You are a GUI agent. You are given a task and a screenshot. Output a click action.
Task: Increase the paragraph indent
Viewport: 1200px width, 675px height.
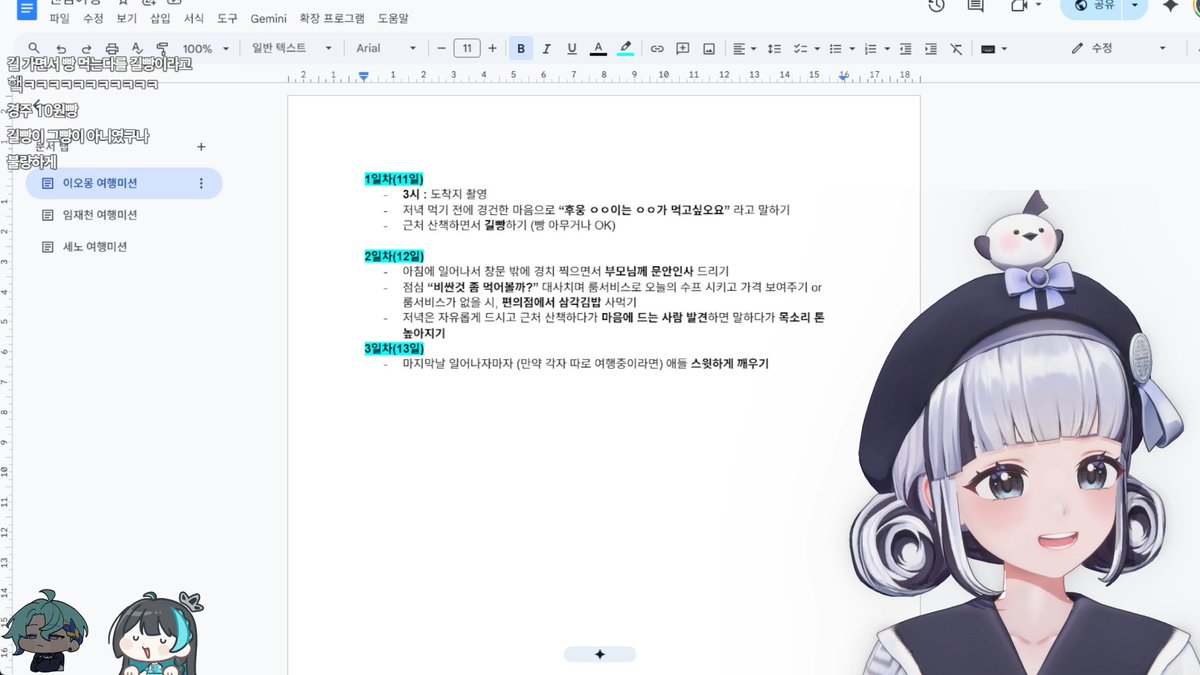(x=931, y=48)
